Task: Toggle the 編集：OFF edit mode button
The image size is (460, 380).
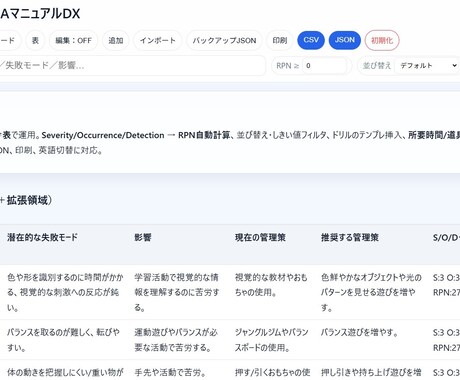Action: click(73, 40)
